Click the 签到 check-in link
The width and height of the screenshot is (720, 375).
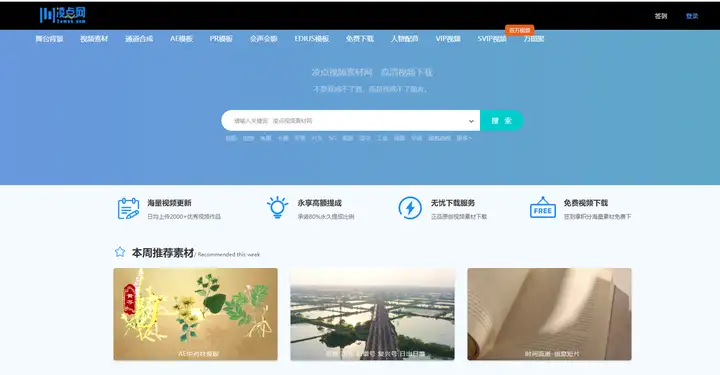661,16
